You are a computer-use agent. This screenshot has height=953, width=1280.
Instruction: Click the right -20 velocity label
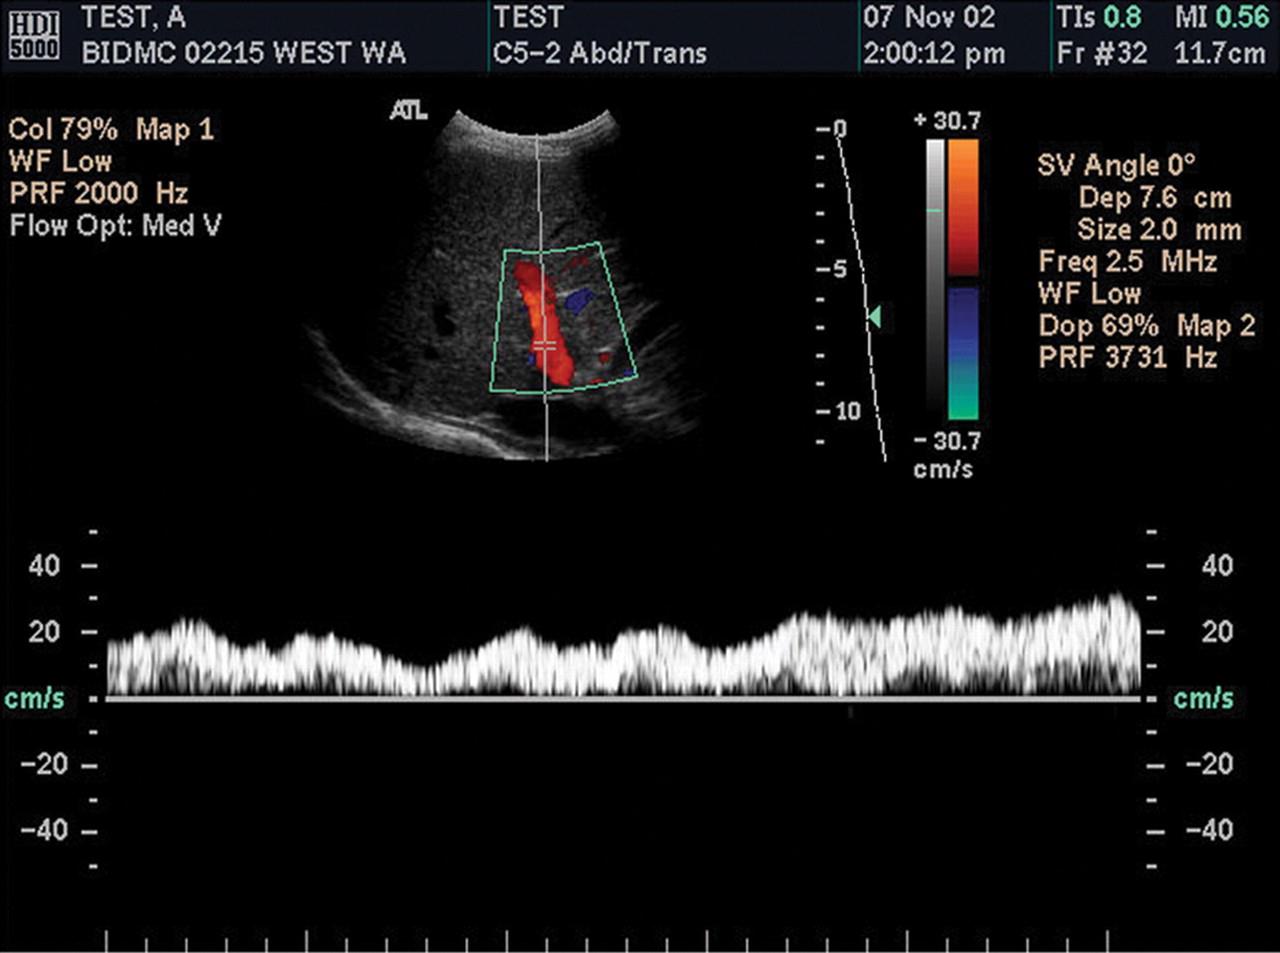click(x=1210, y=765)
